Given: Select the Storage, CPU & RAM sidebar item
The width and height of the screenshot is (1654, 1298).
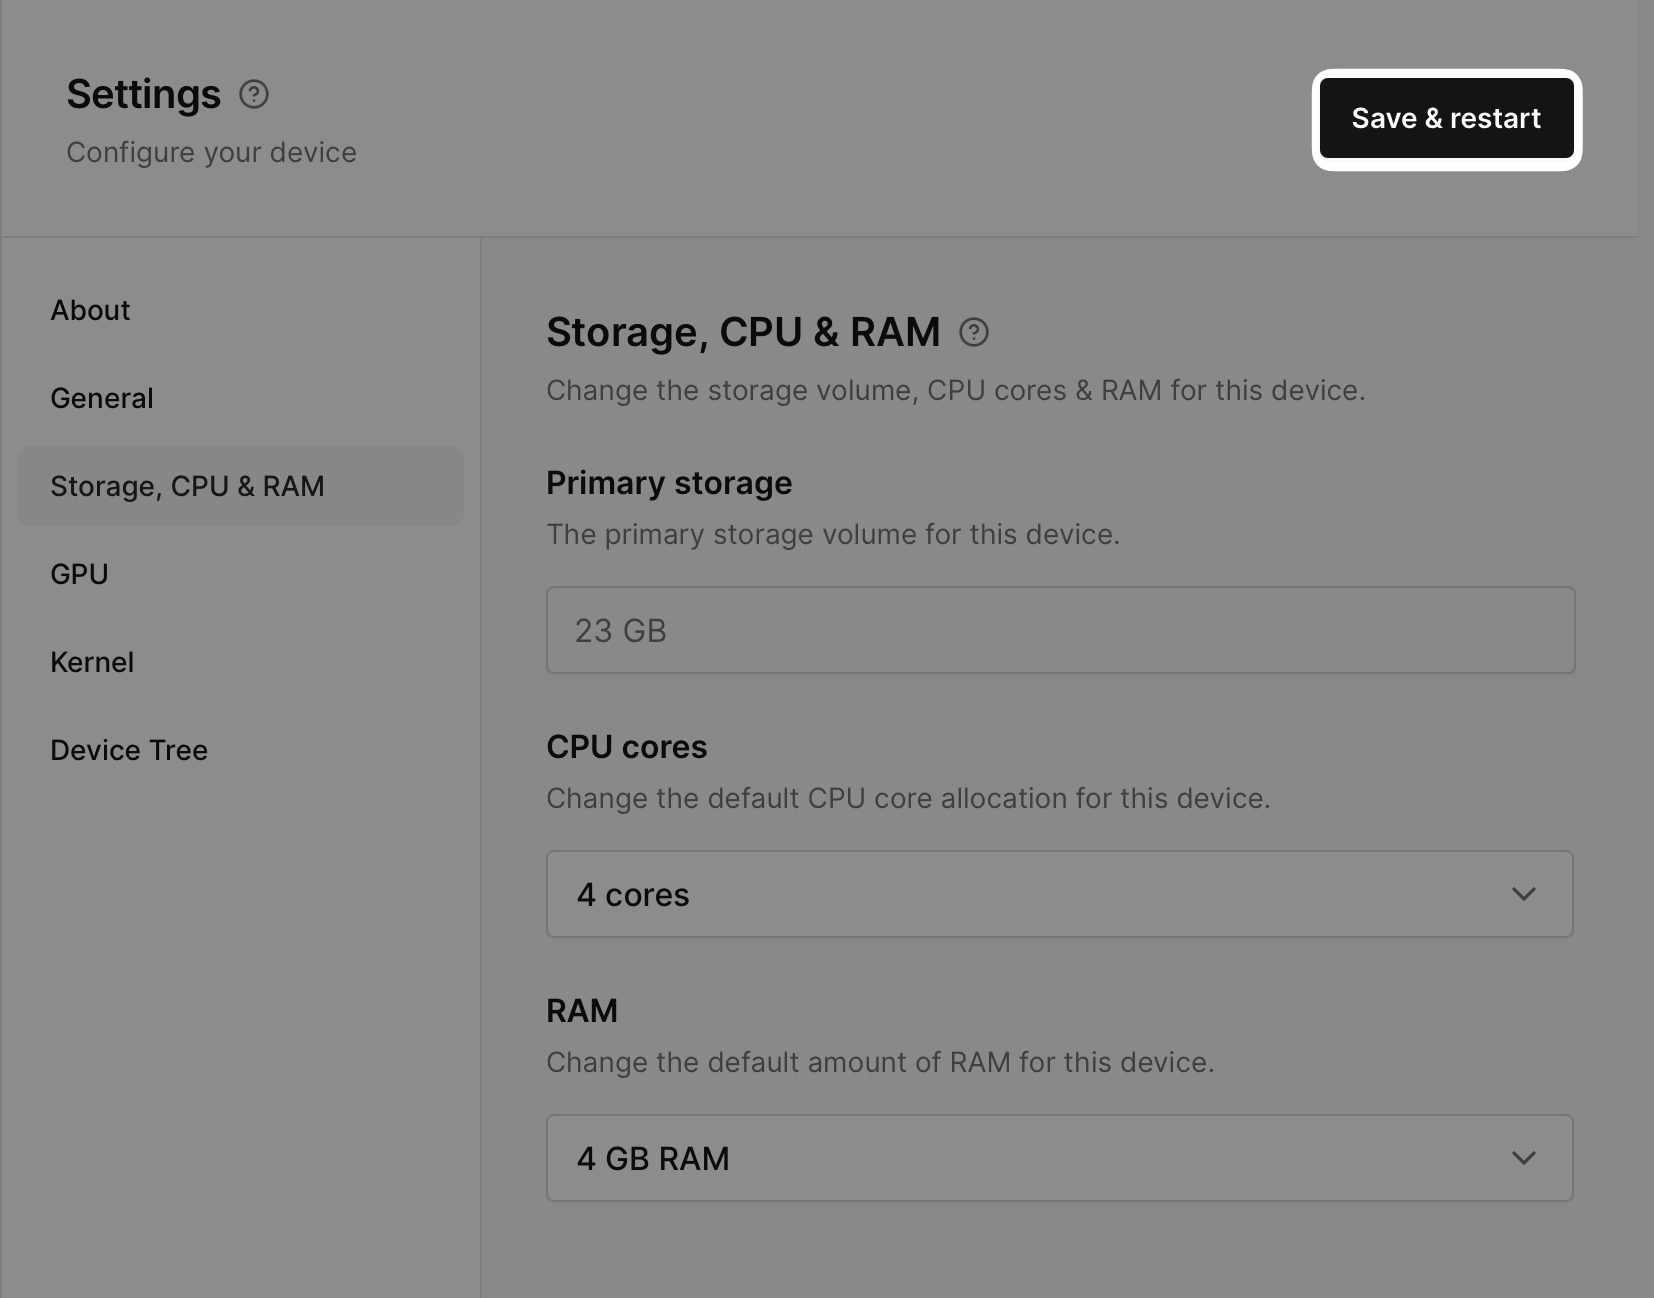Looking at the screenshot, I should click(188, 487).
